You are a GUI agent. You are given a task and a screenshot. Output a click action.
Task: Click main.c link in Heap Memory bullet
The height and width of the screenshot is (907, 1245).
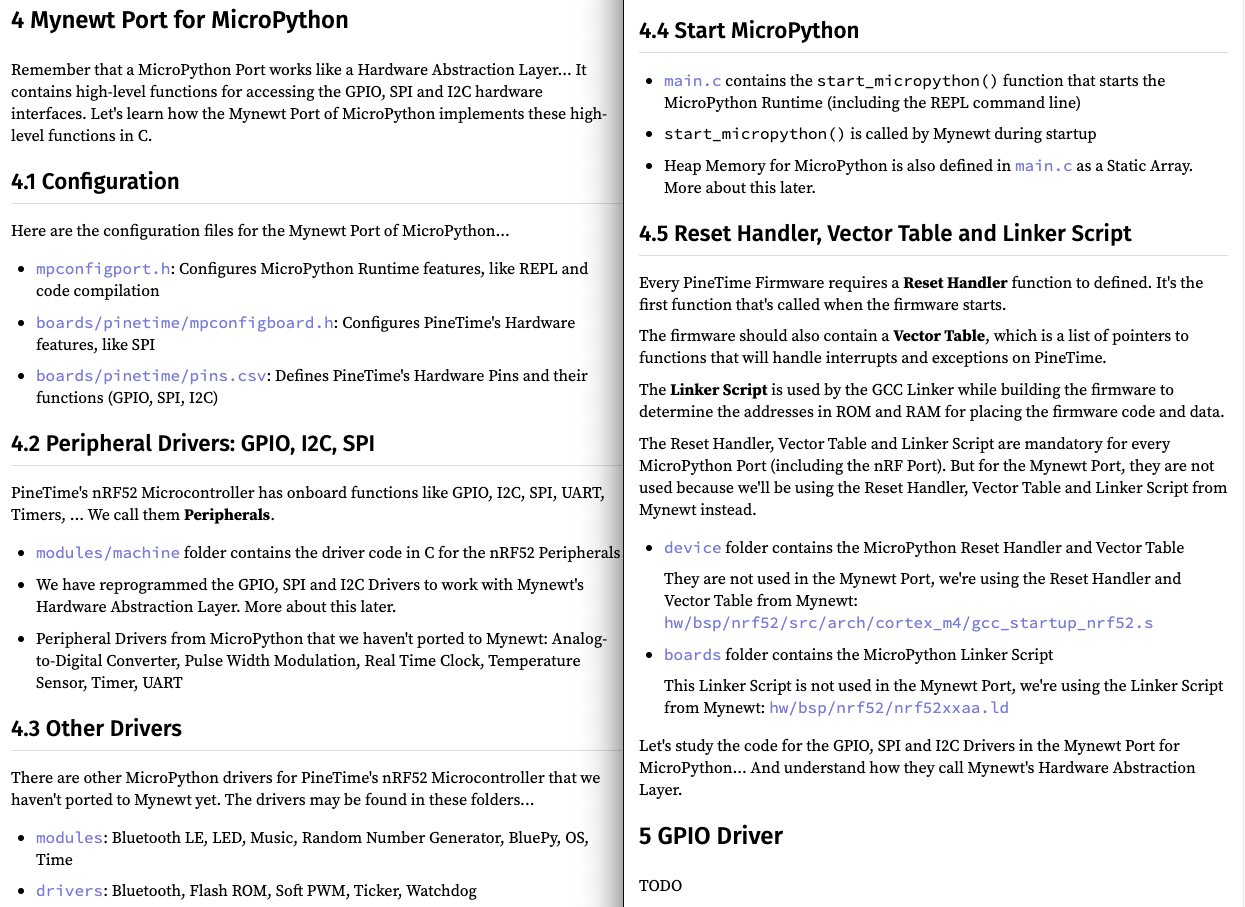click(1043, 166)
